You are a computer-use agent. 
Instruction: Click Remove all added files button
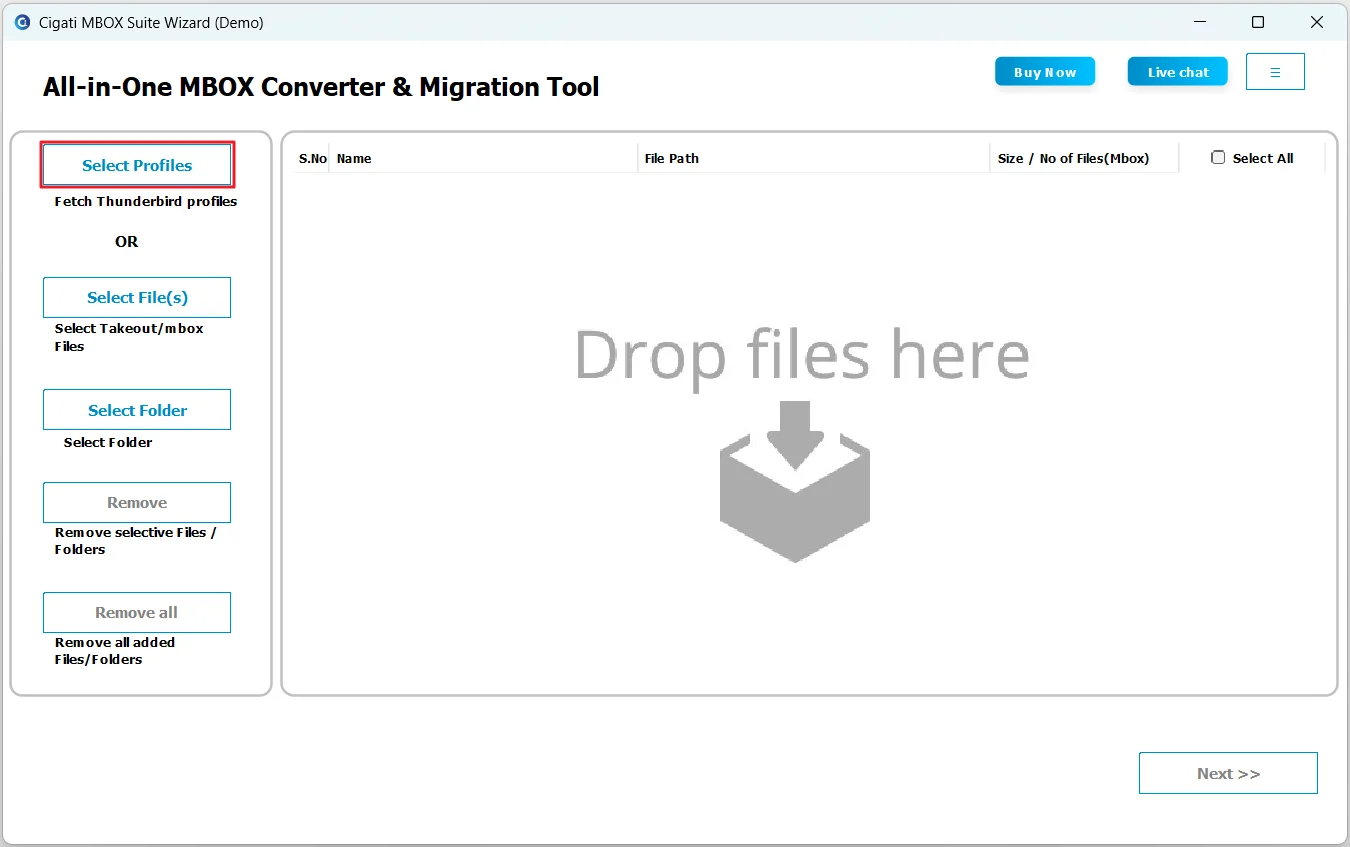pyautogui.click(x=137, y=612)
